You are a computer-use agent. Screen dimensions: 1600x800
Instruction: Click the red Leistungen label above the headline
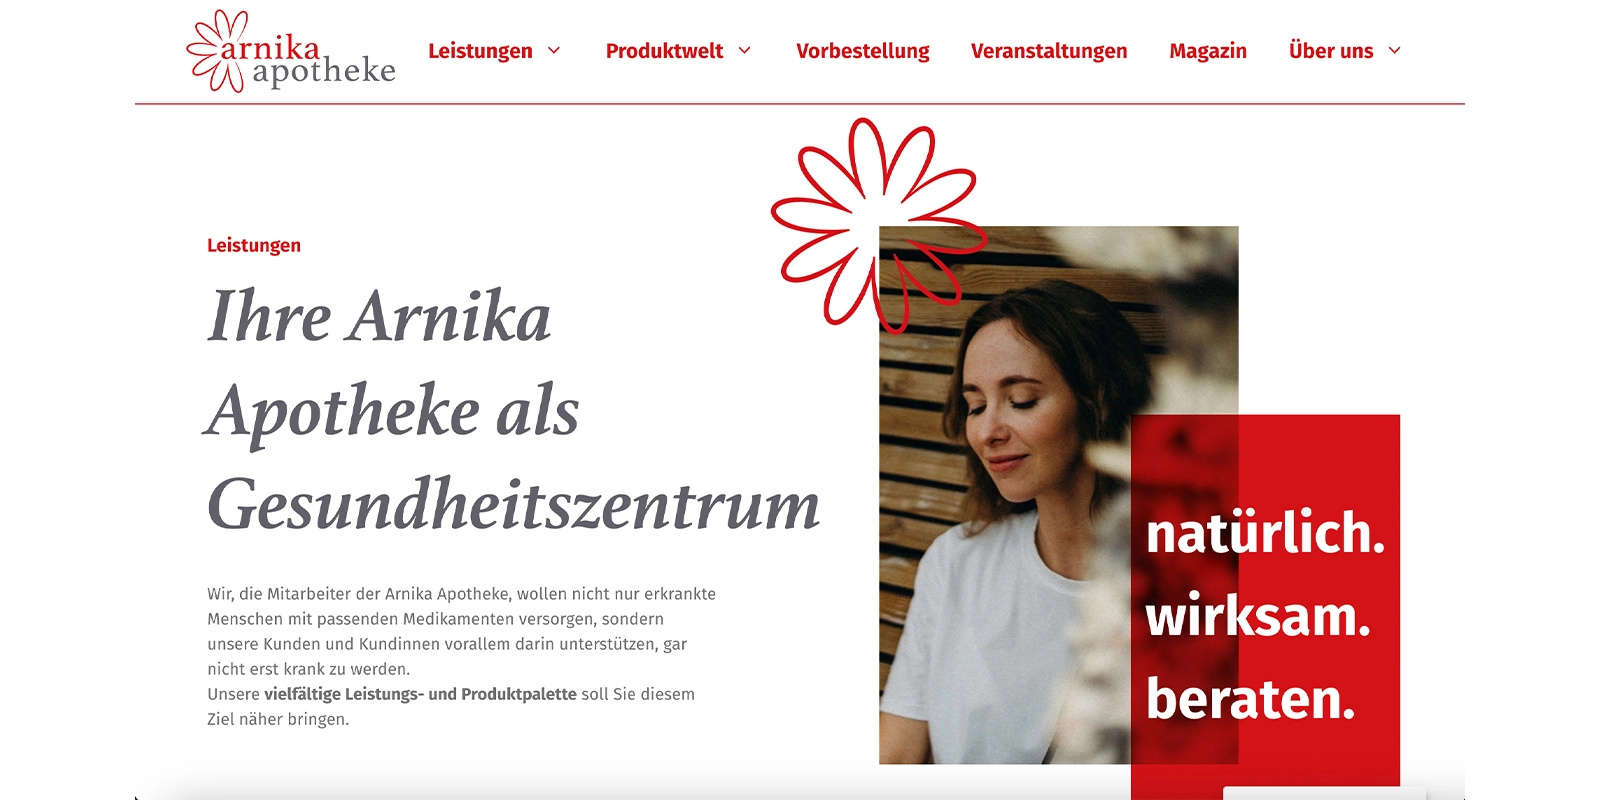pos(254,245)
